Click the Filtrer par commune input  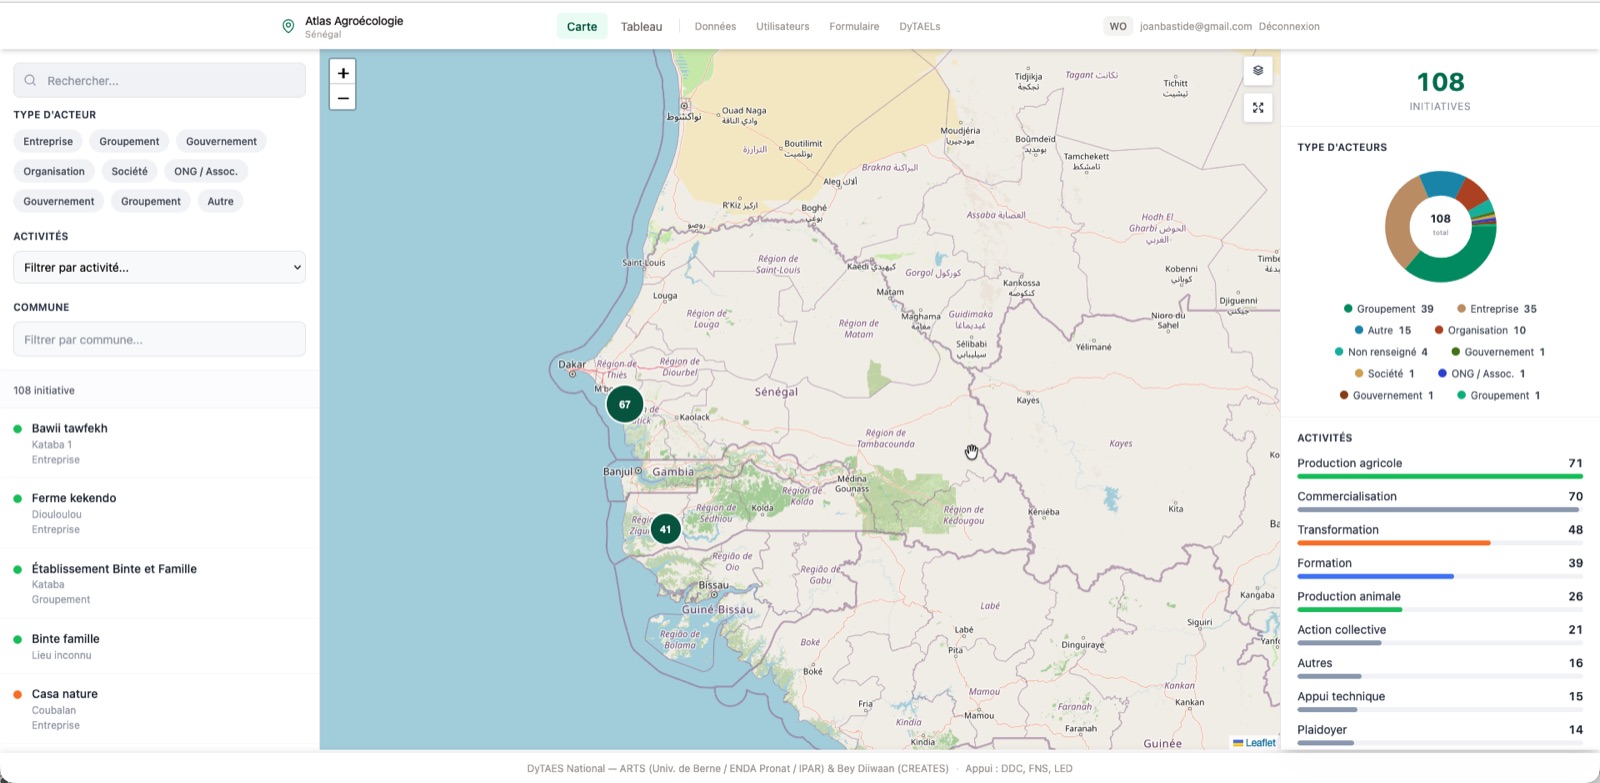[x=159, y=339]
